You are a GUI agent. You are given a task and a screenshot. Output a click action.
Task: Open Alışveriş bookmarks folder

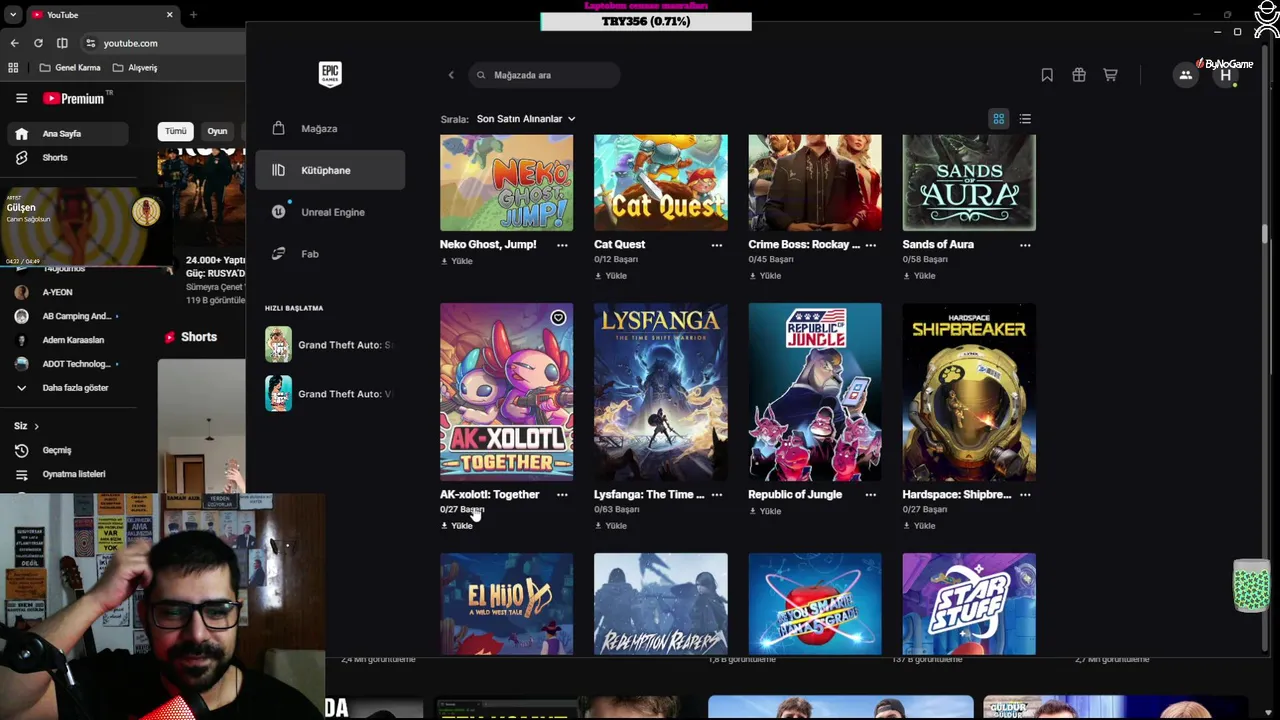(135, 68)
